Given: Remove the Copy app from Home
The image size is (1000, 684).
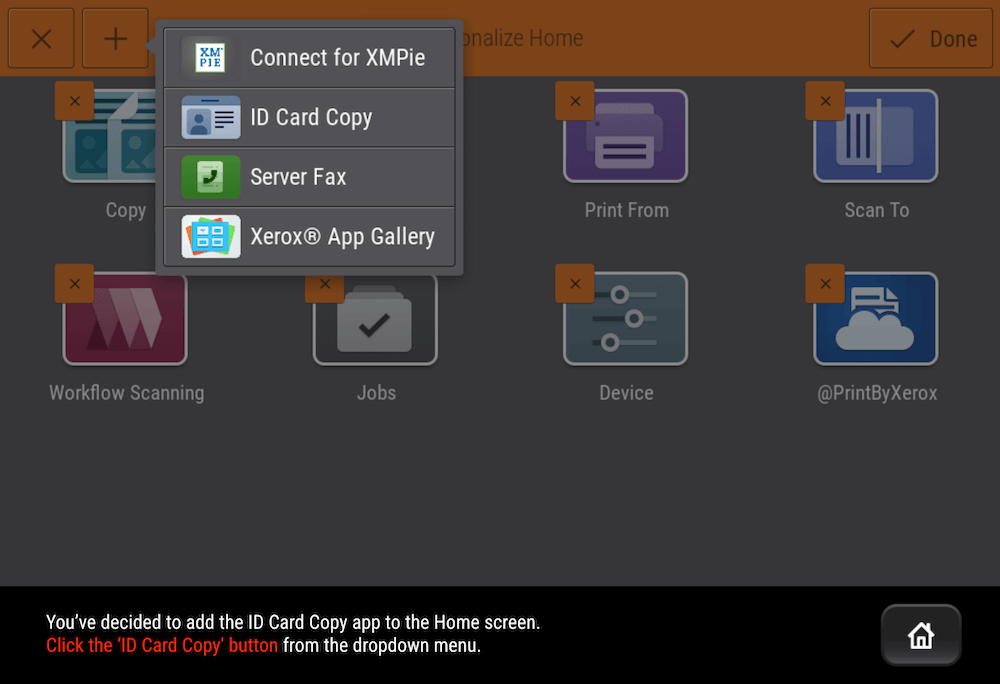Looking at the screenshot, I should [74, 101].
